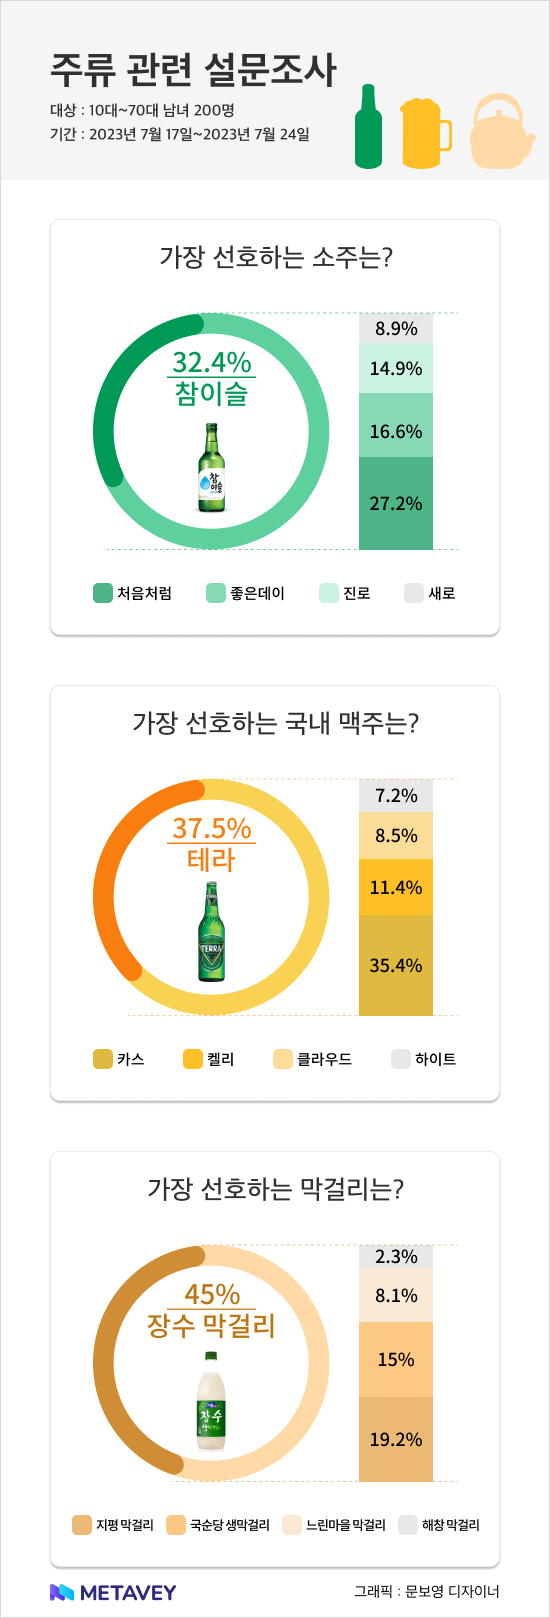Click the 35.4% bar segment in beer chart

pos(396,965)
